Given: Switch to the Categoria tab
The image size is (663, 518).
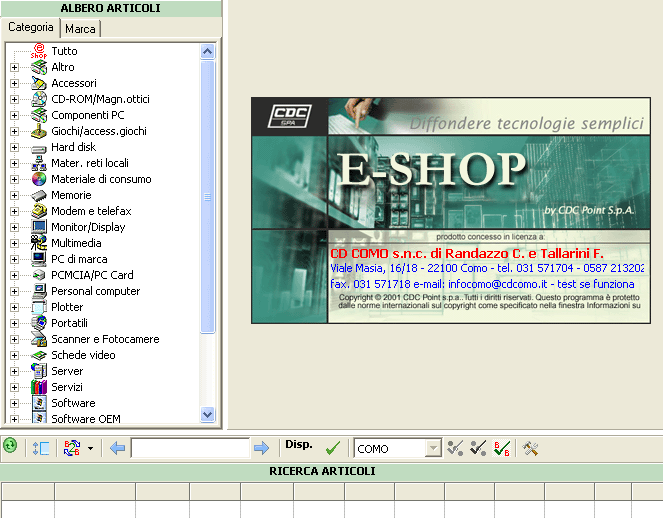Looking at the screenshot, I should click(x=30, y=27).
